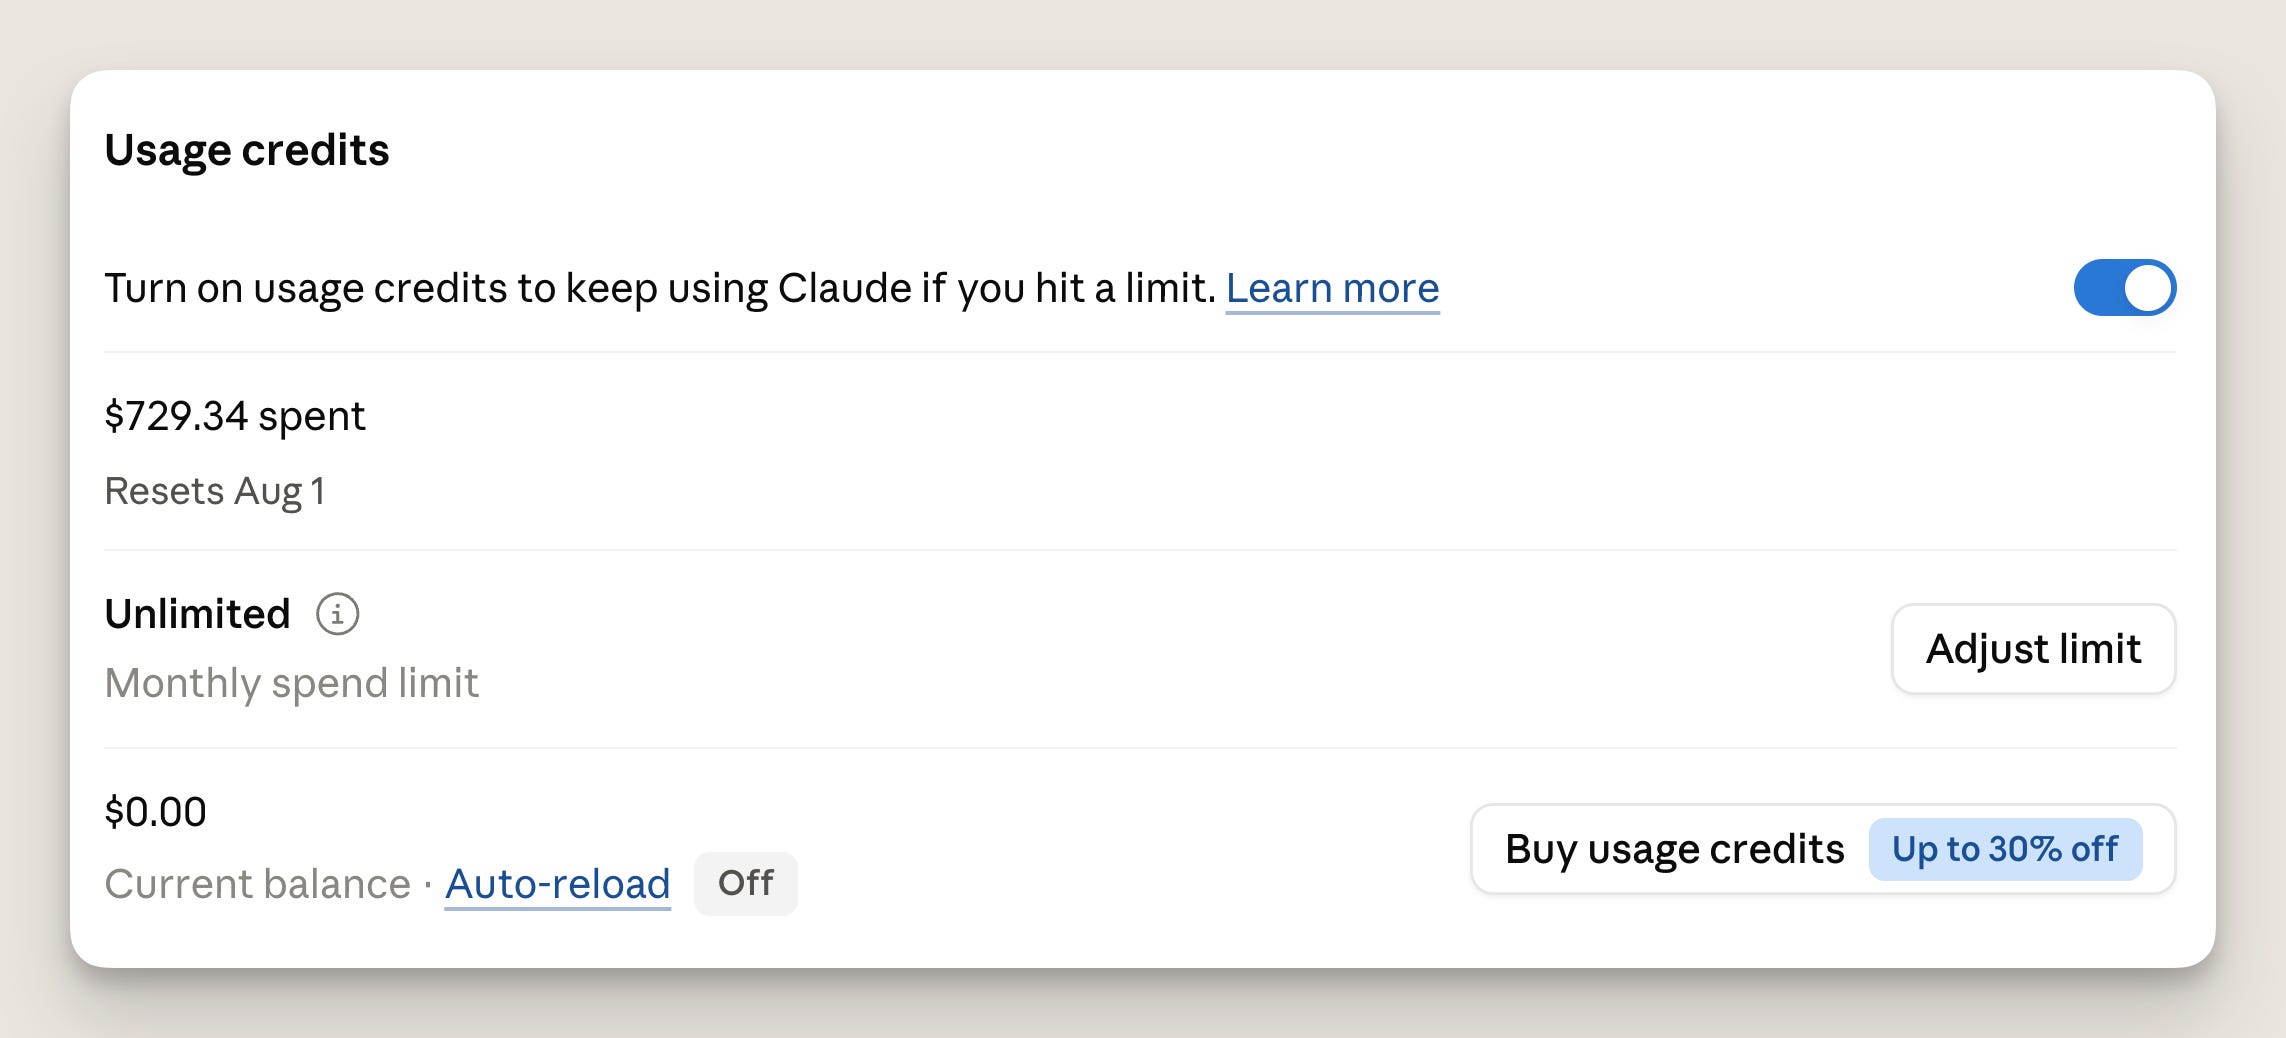Screen dimensions: 2286x1038
Task: Open the Auto-reload settings link
Action: pyautogui.click(x=557, y=884)
